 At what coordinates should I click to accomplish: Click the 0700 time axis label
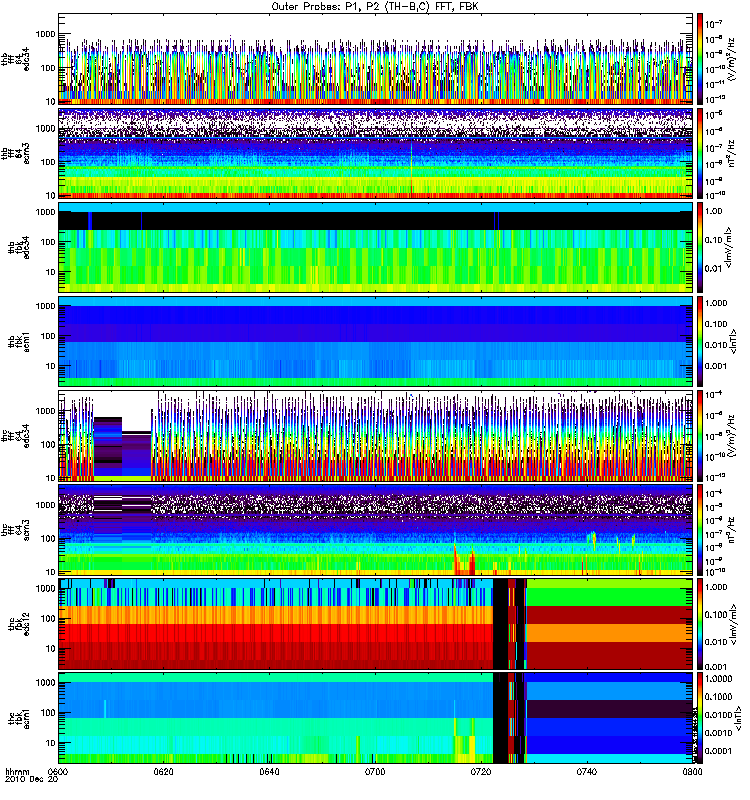[375, 771]
